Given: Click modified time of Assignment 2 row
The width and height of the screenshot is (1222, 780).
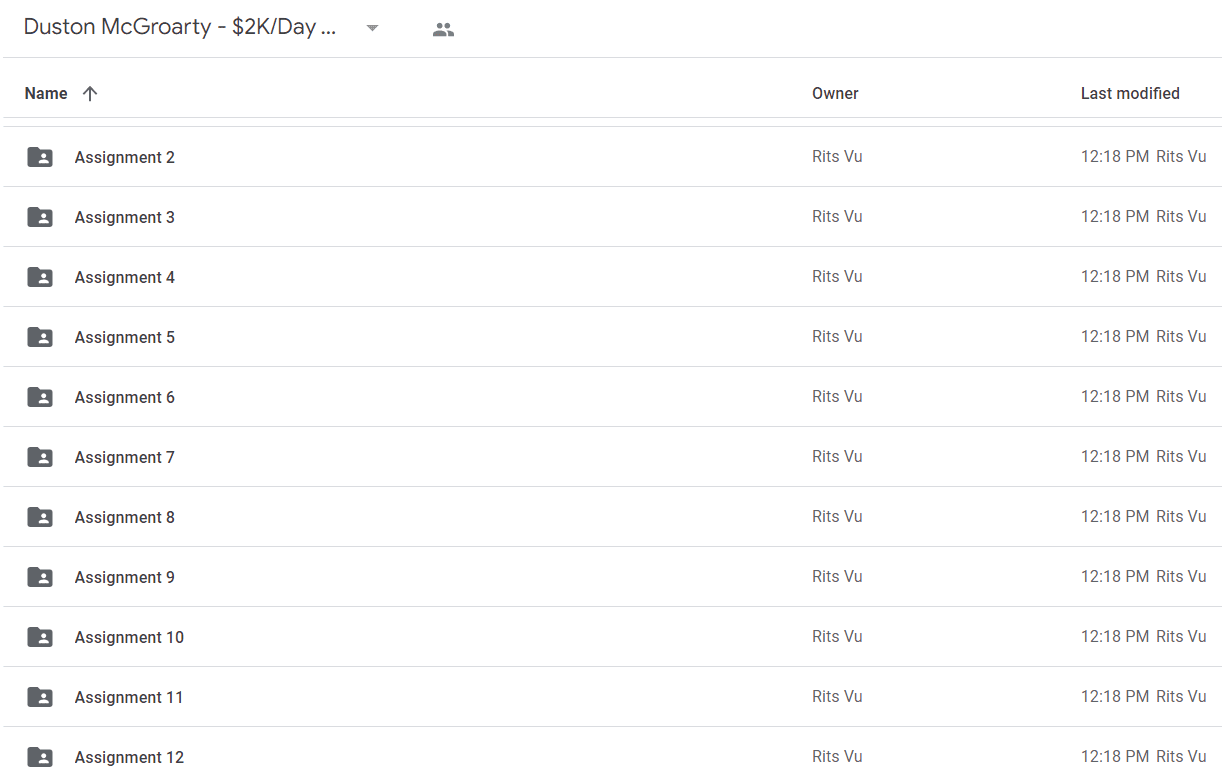Looking at the screenshot, I should pyautogui.click(x=1115, y=156).
